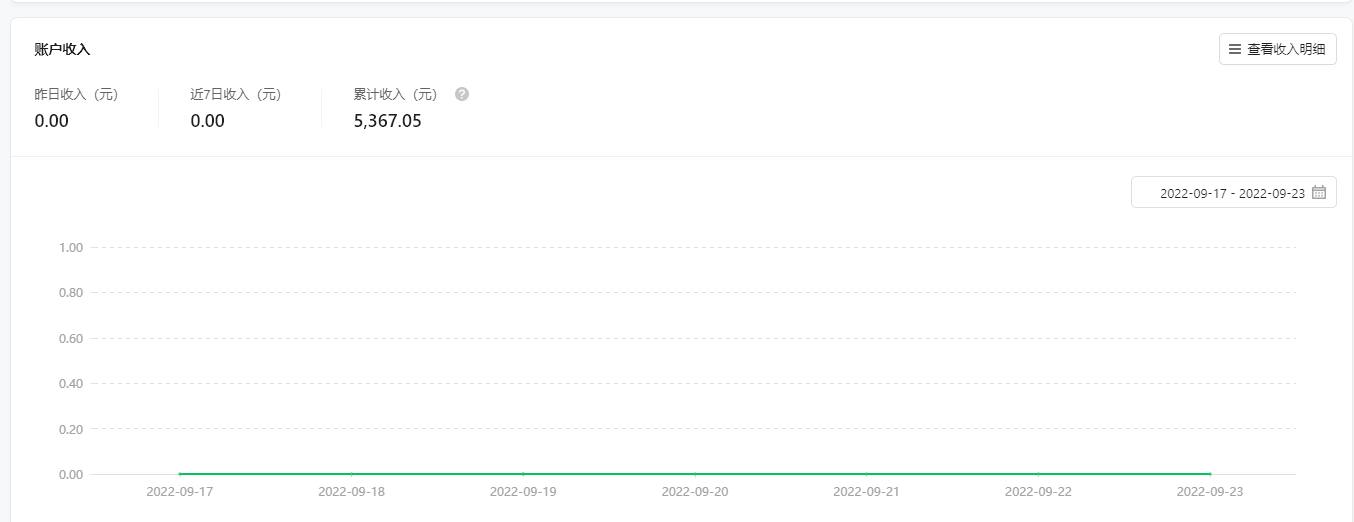Viewport: 1354px width, 522px height.
Task: Select the 2022-09-19 data point on chart
Action: click(523, 474)
